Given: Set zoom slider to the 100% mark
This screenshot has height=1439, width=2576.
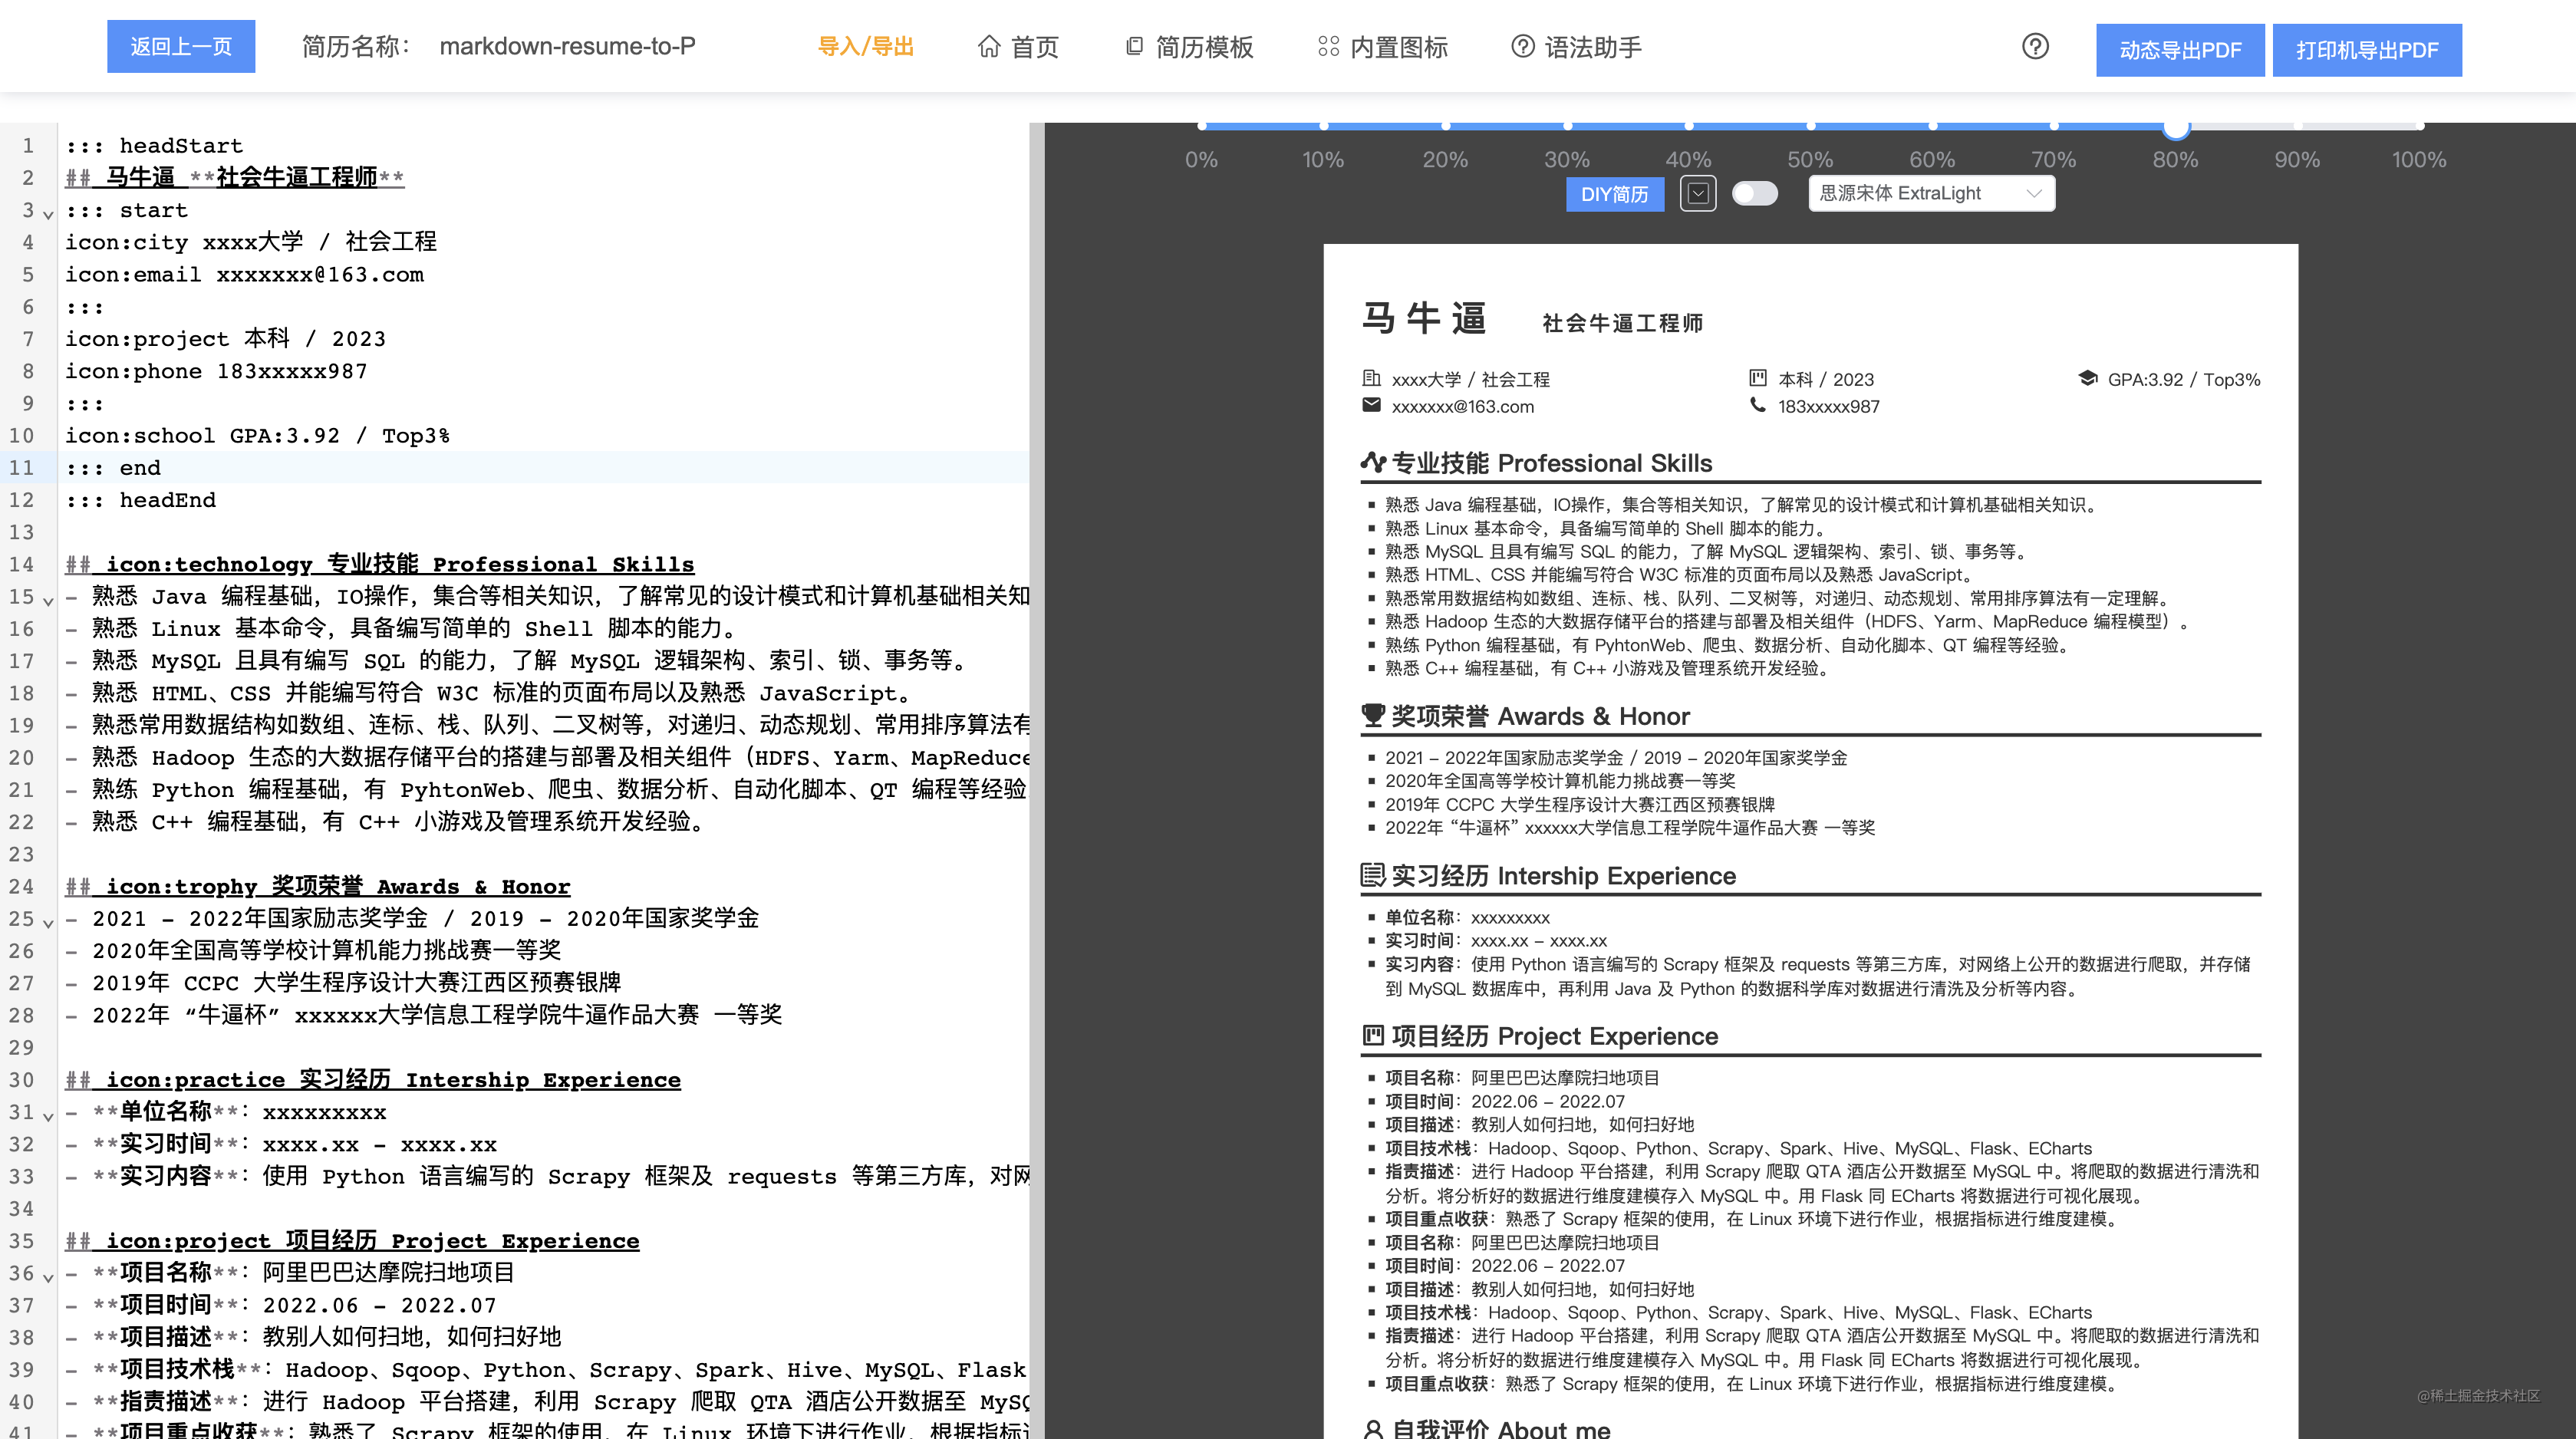Looking at the screenshot, I should click(x=2419, y=126).
